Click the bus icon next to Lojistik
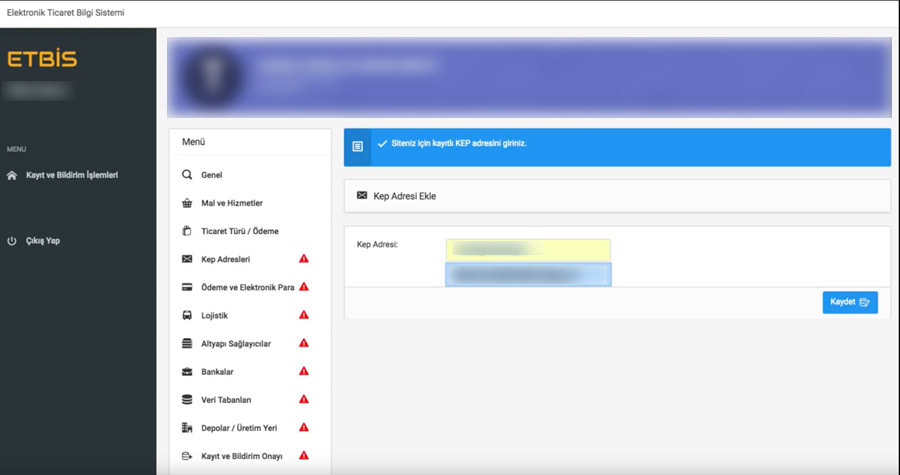The width and height of the screenshot is (900, 475). [187, 315]
